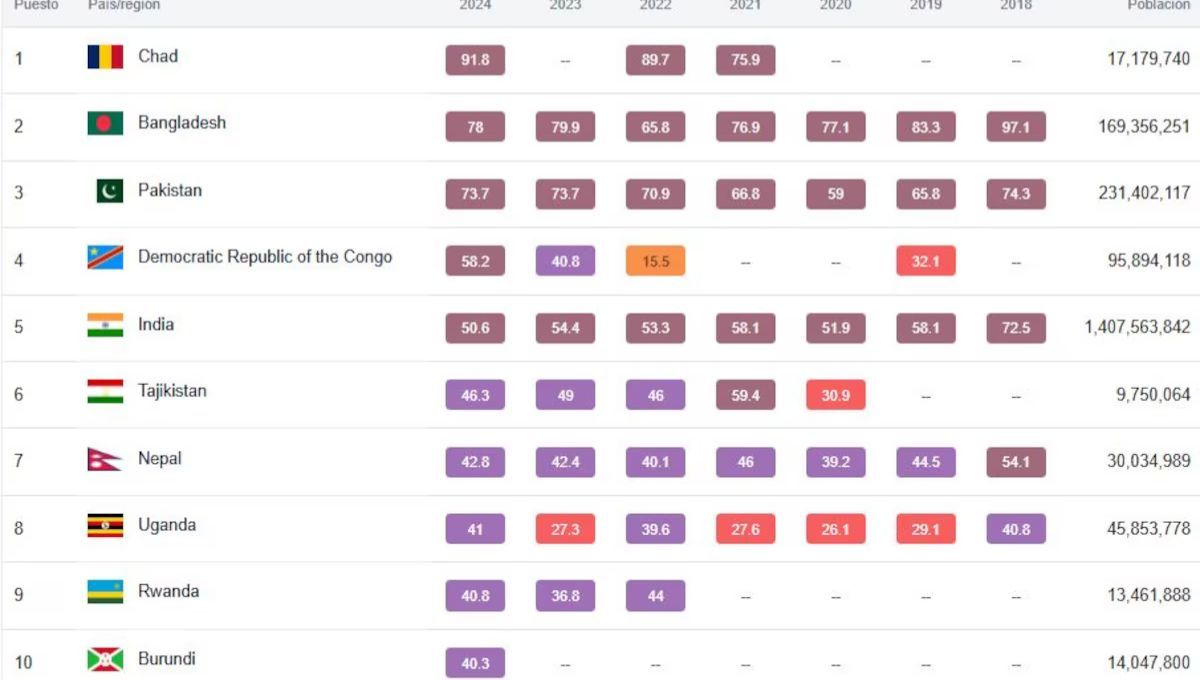
Task: Sort by the 2024 column header
Action: pyautogui.click(x=475, y=6)
